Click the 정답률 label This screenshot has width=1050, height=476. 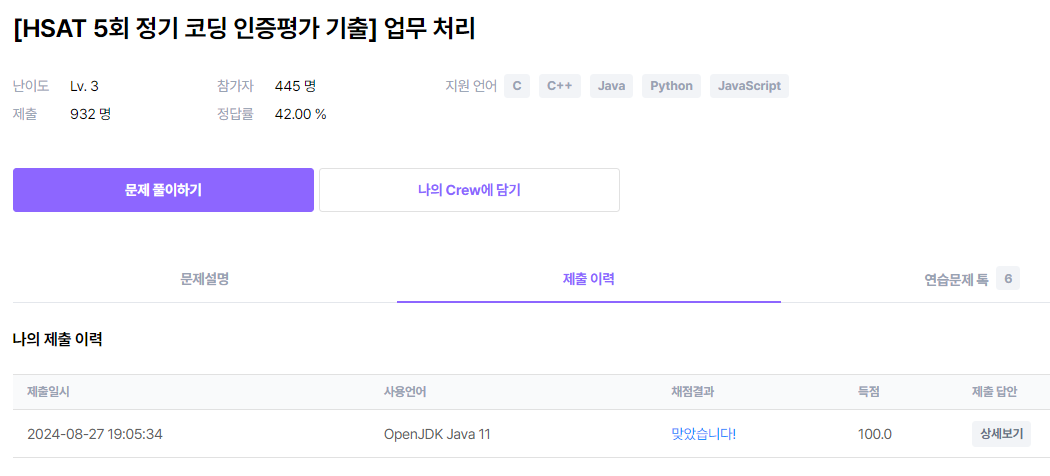pyautogui.click(x=235, y=114)
